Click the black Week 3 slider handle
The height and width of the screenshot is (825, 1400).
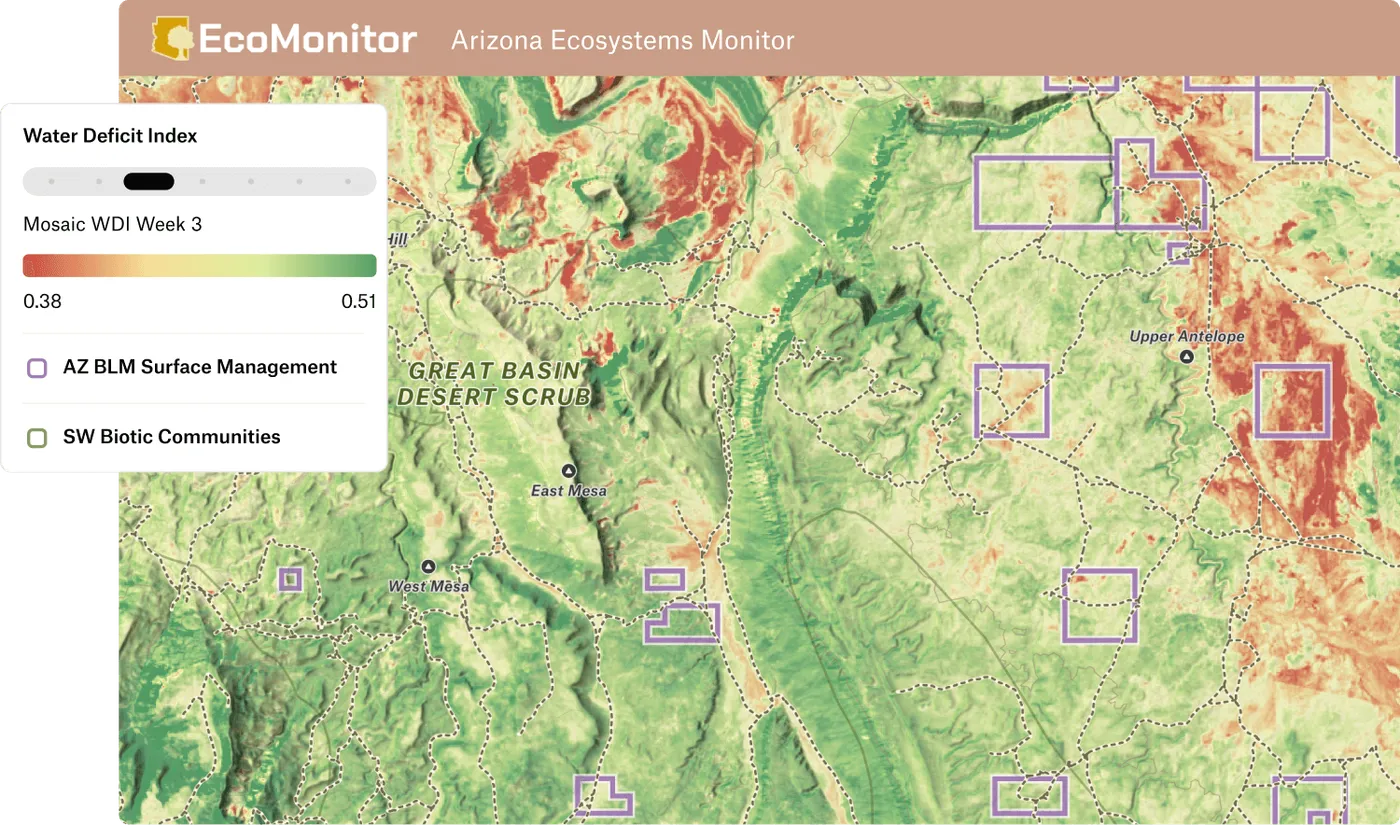click(x=149, y=181)
